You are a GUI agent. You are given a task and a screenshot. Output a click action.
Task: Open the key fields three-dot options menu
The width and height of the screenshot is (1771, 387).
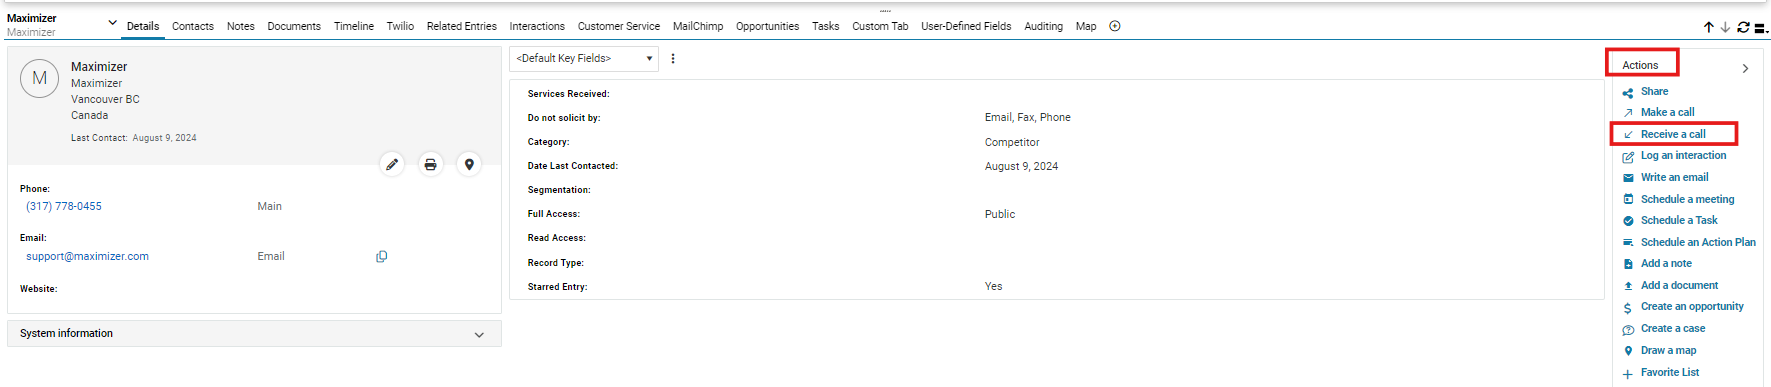point(673,59)
